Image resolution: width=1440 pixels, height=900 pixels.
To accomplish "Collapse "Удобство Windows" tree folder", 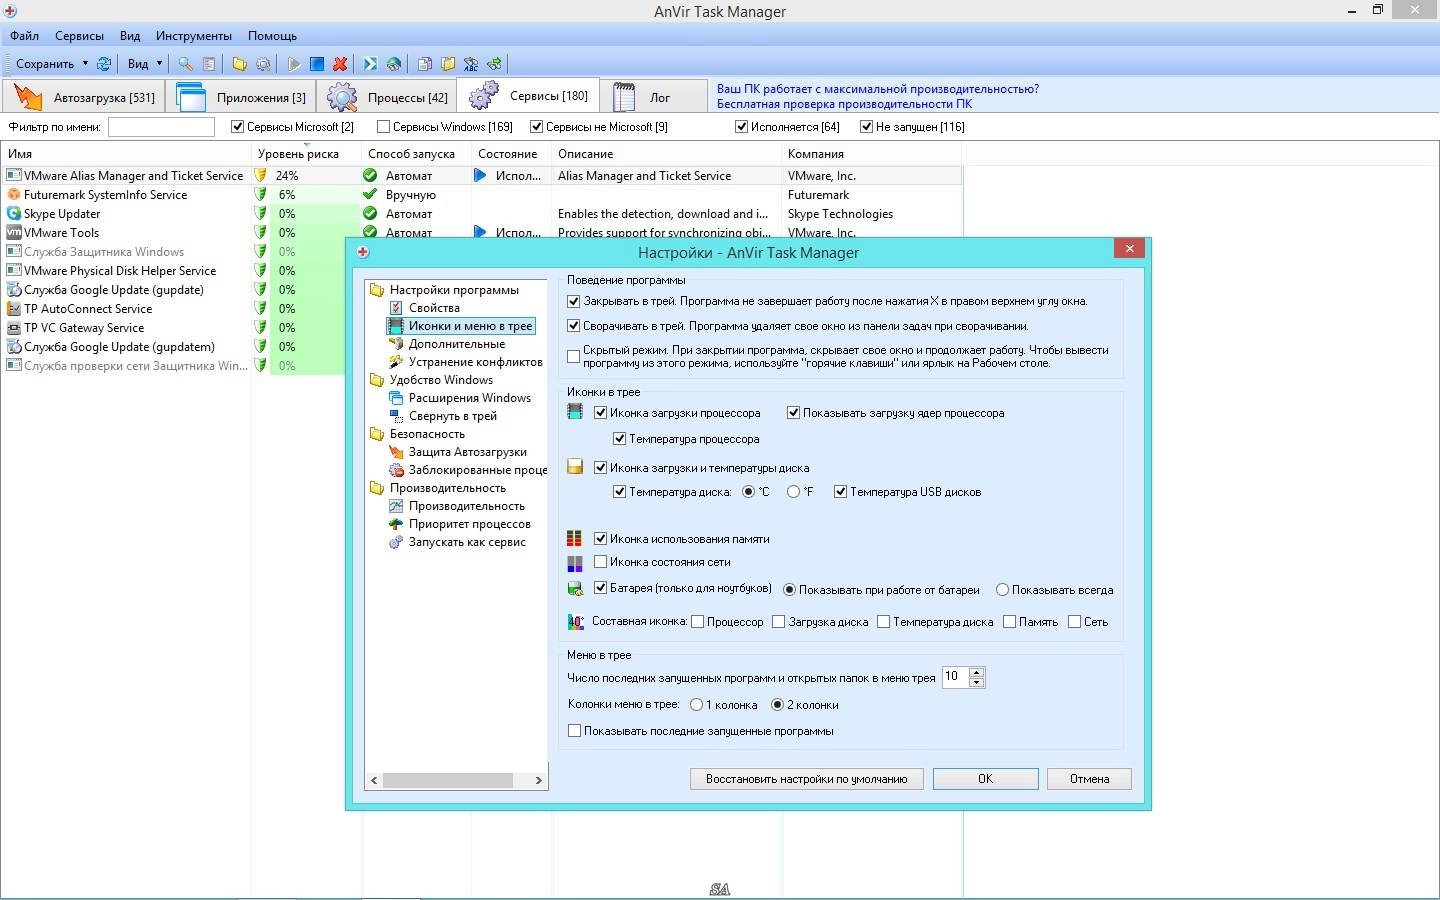I will coord(377,380).
